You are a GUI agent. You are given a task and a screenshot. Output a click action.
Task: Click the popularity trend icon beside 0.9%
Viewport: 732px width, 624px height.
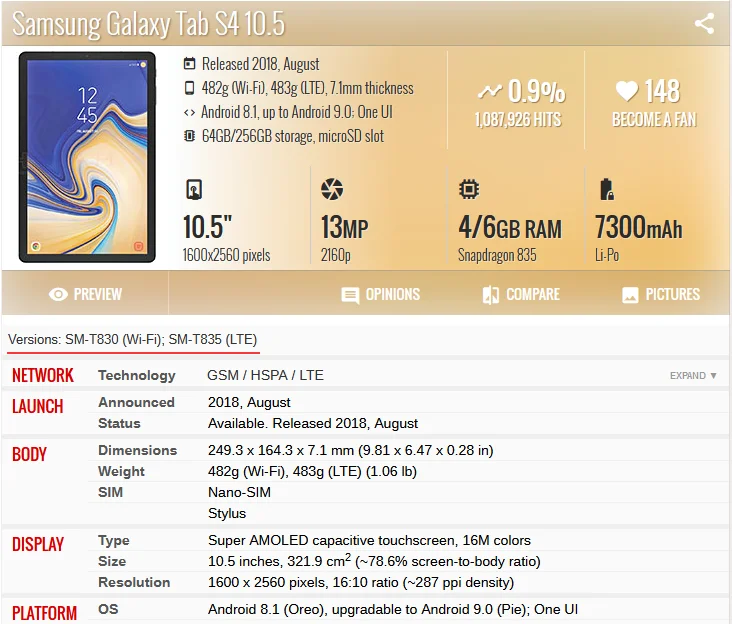click(x=490, y=91)
